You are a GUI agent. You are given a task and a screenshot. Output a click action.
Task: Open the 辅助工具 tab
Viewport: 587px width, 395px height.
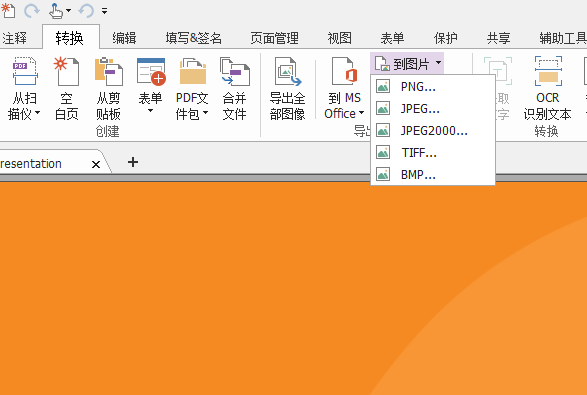click(563, 38)
